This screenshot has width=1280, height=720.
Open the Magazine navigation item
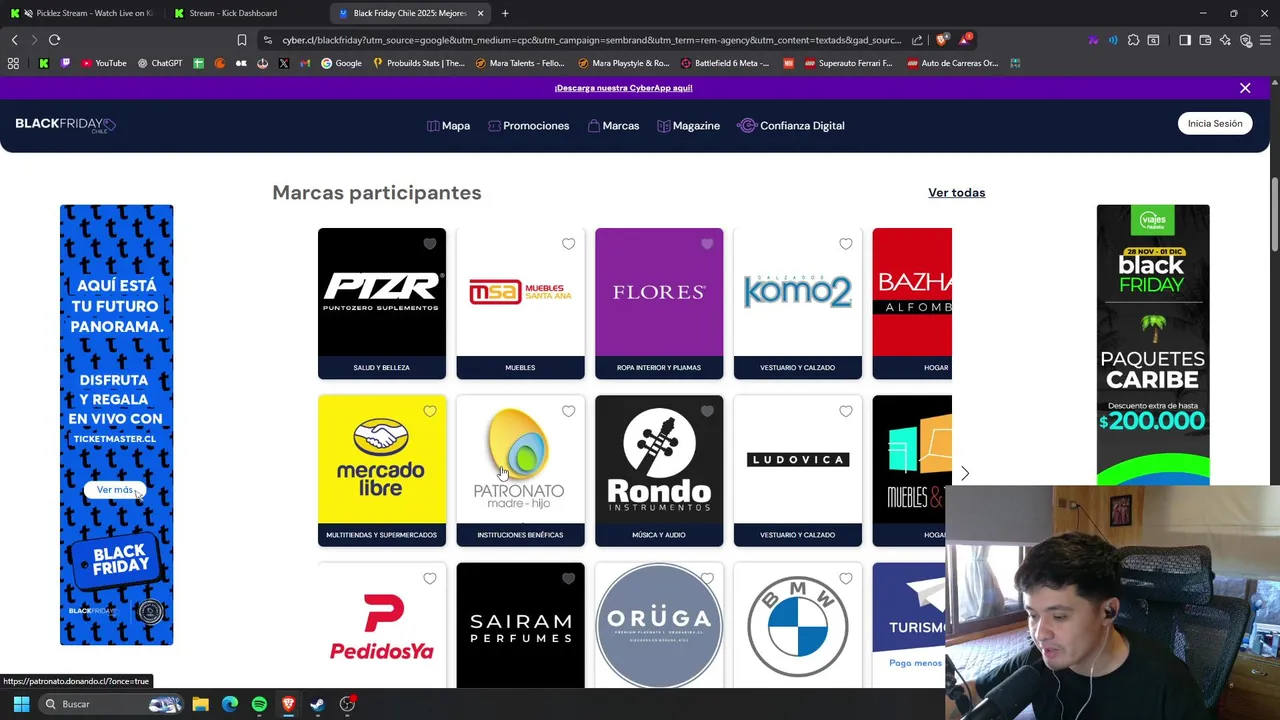point(689,126)
